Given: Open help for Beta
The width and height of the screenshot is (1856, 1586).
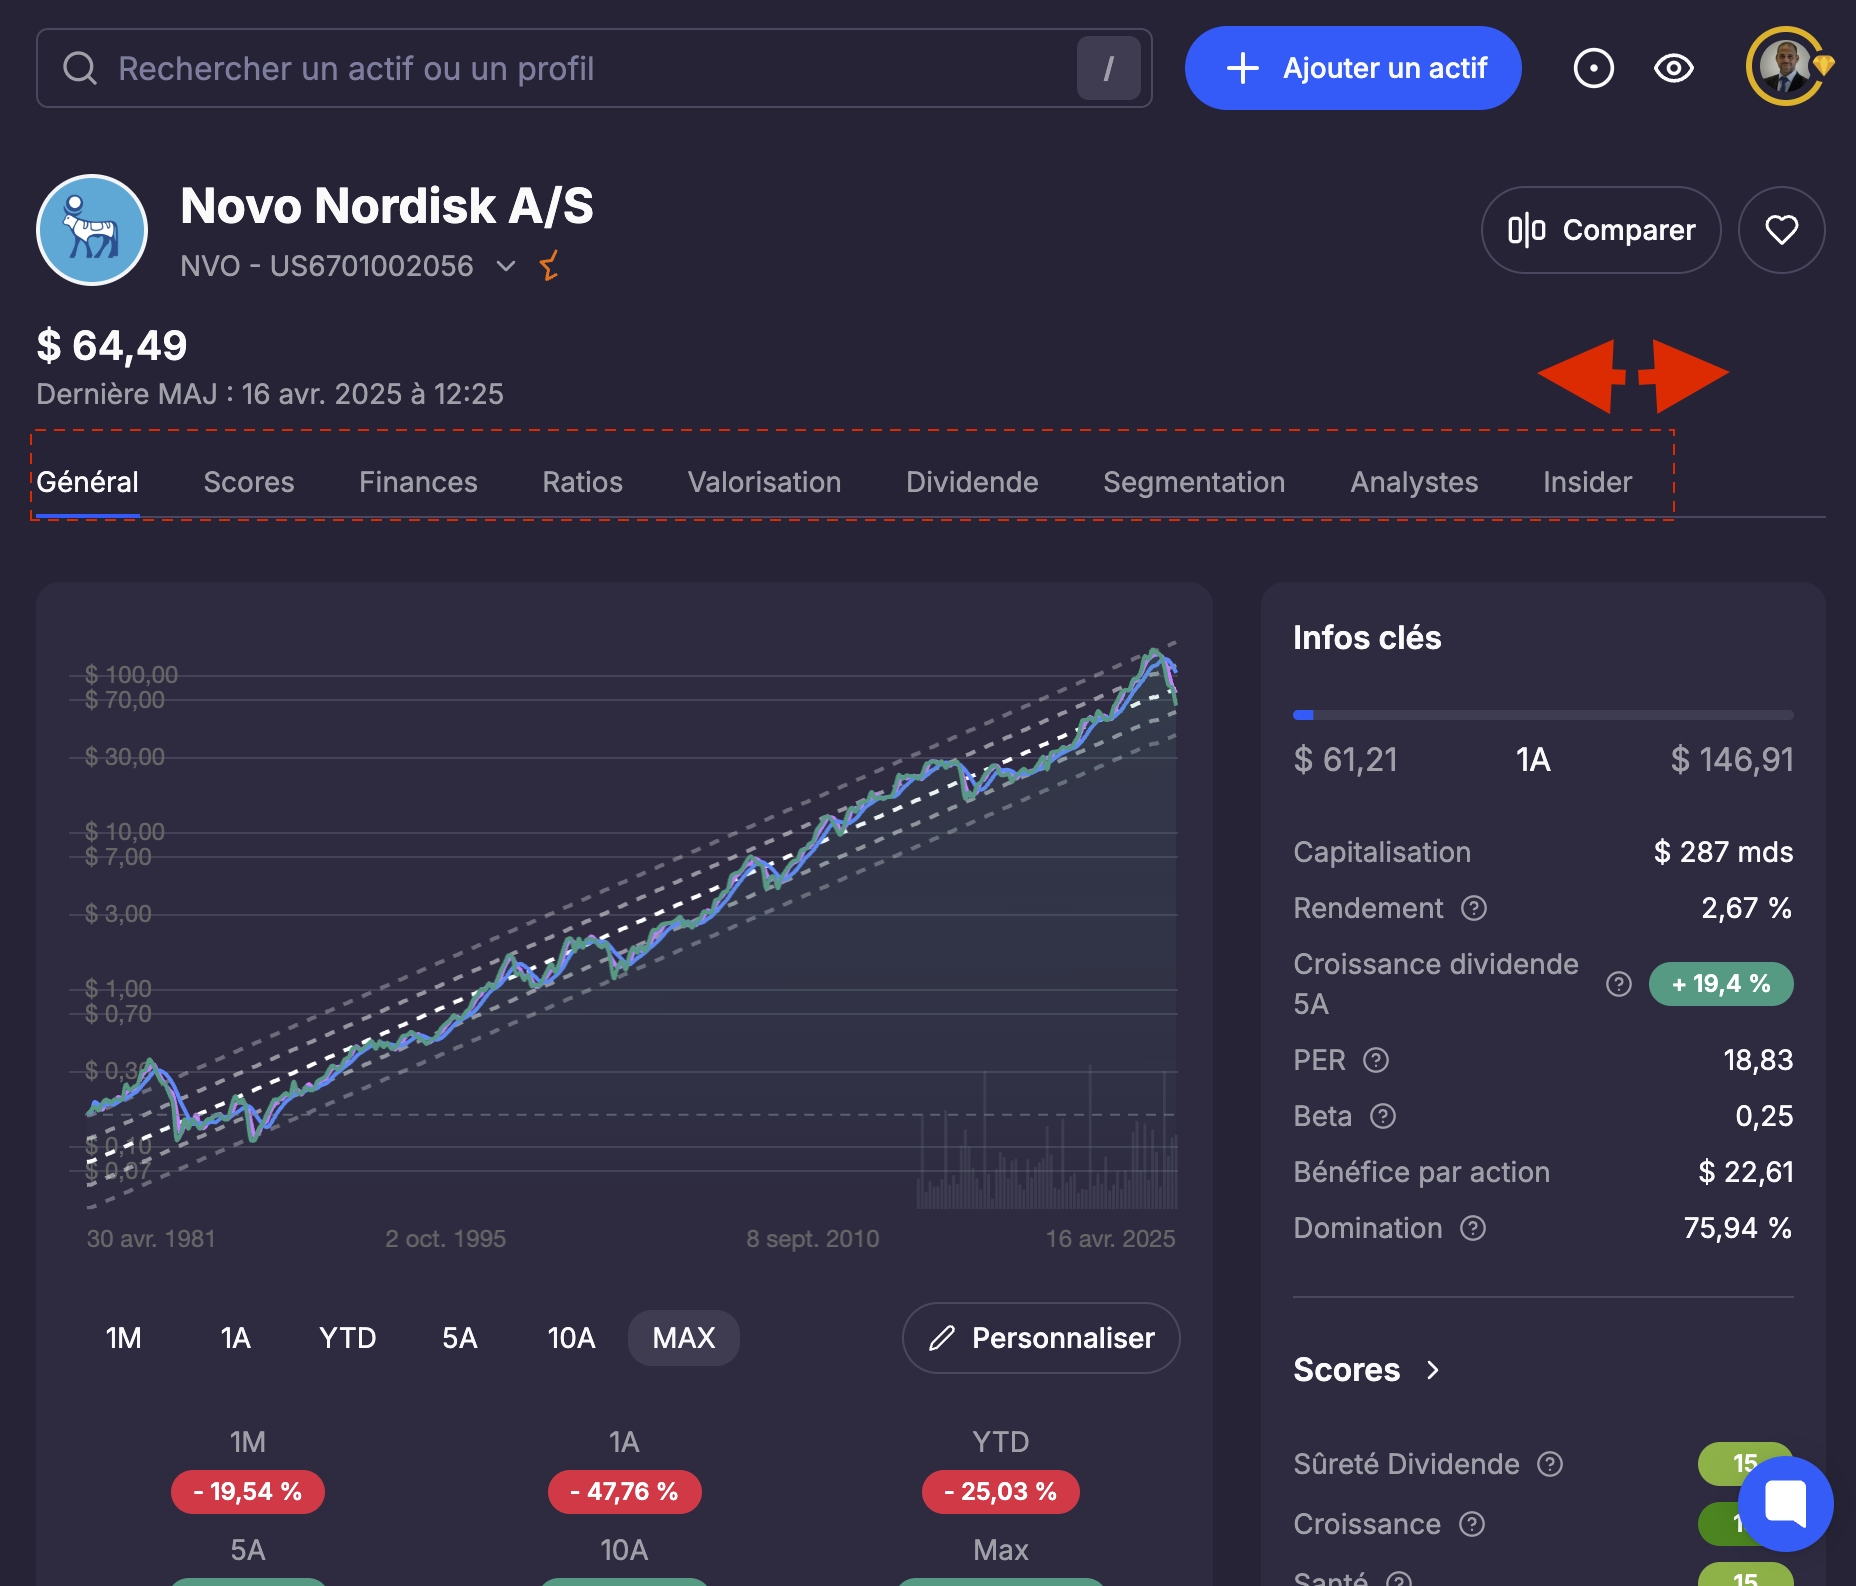Looking at the screenshot, I should tap(1382, 1116).
